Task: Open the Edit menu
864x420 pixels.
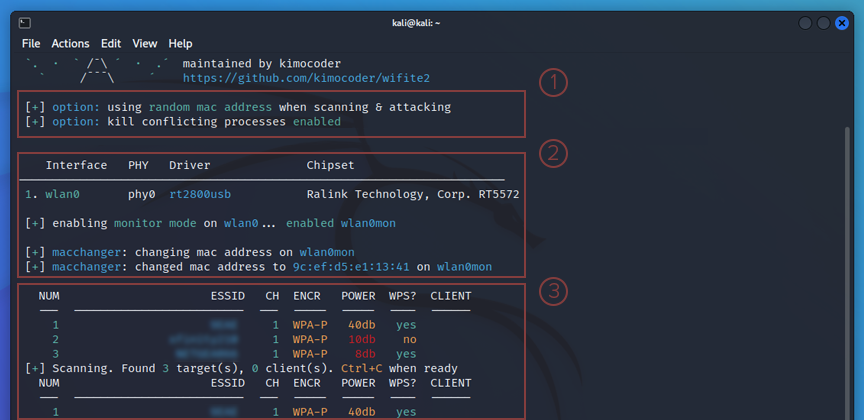Action: pos(111,44)
